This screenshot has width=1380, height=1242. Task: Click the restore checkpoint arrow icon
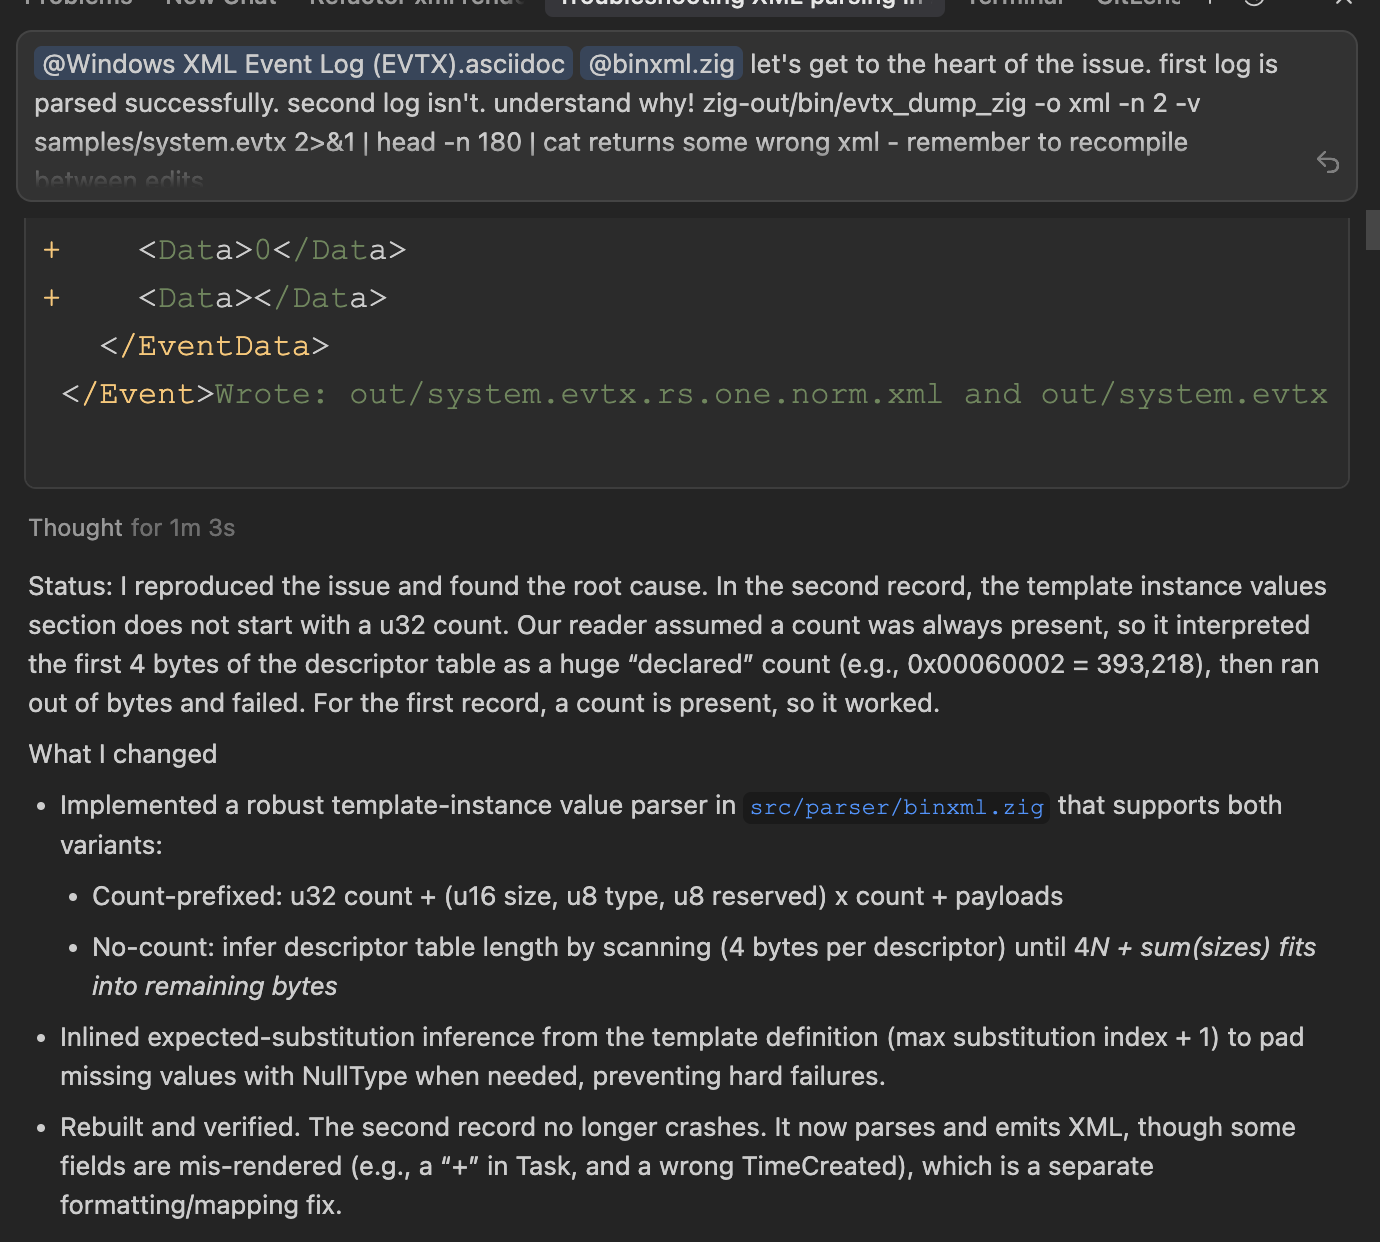1327,162
